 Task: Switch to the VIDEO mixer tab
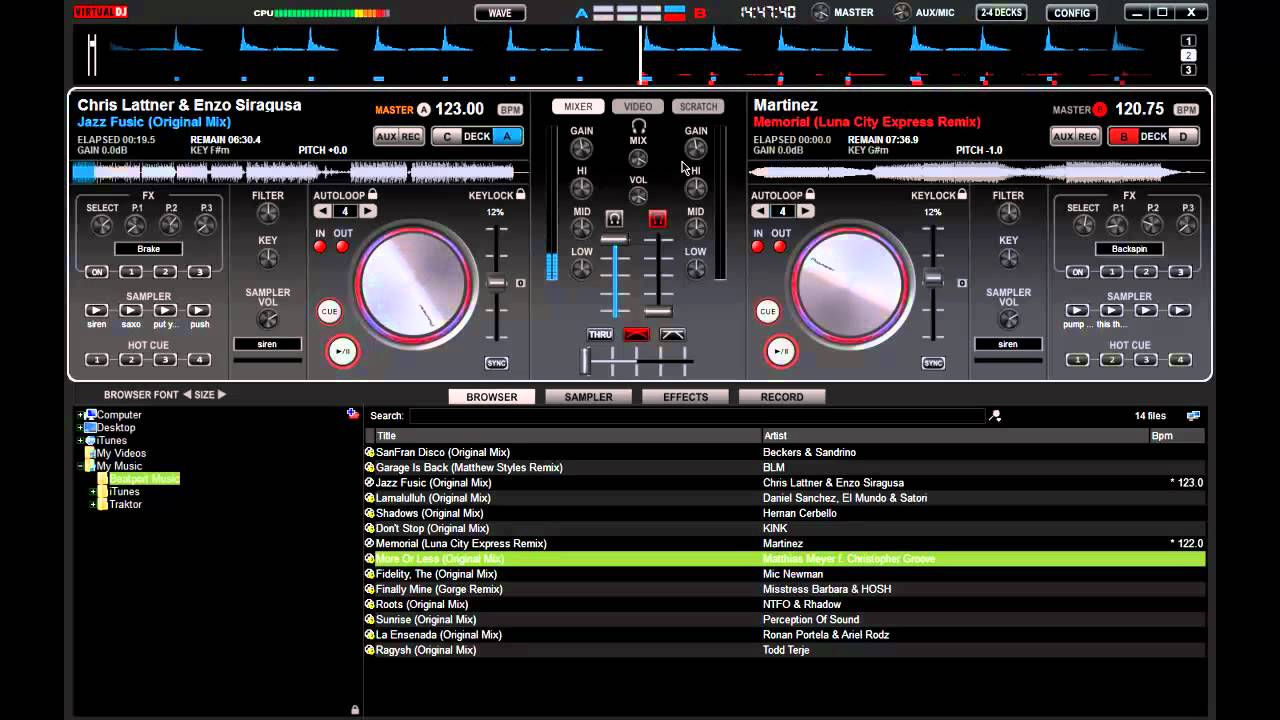pos(638,107)
